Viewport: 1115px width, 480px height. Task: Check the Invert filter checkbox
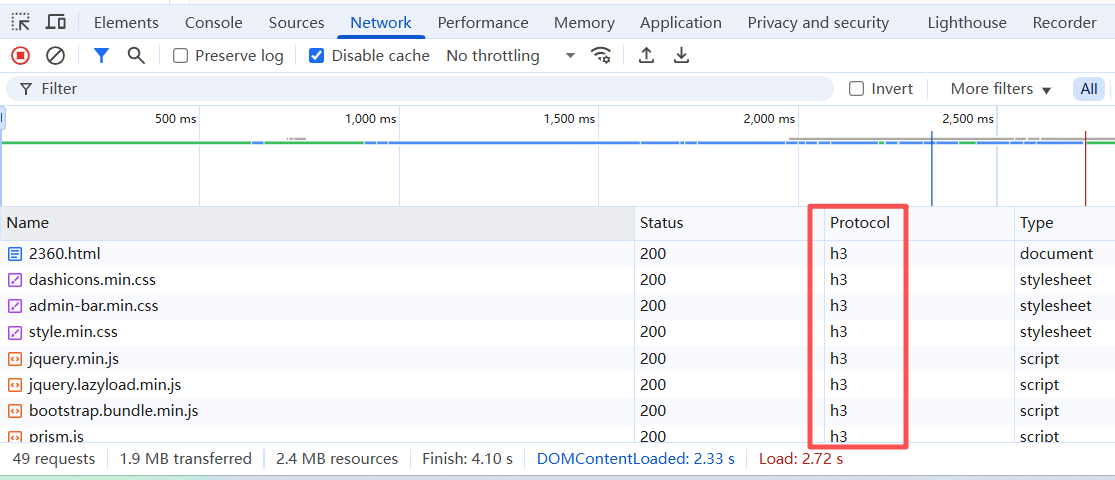click(x=857, y=89)
